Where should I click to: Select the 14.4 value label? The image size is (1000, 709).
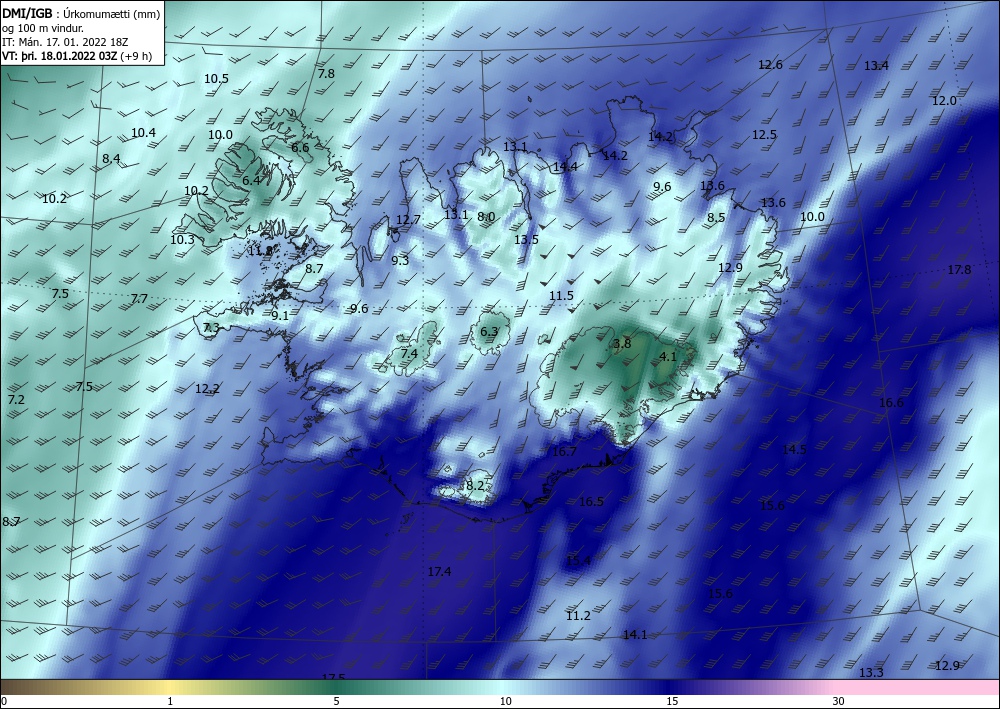pos(565,166)
